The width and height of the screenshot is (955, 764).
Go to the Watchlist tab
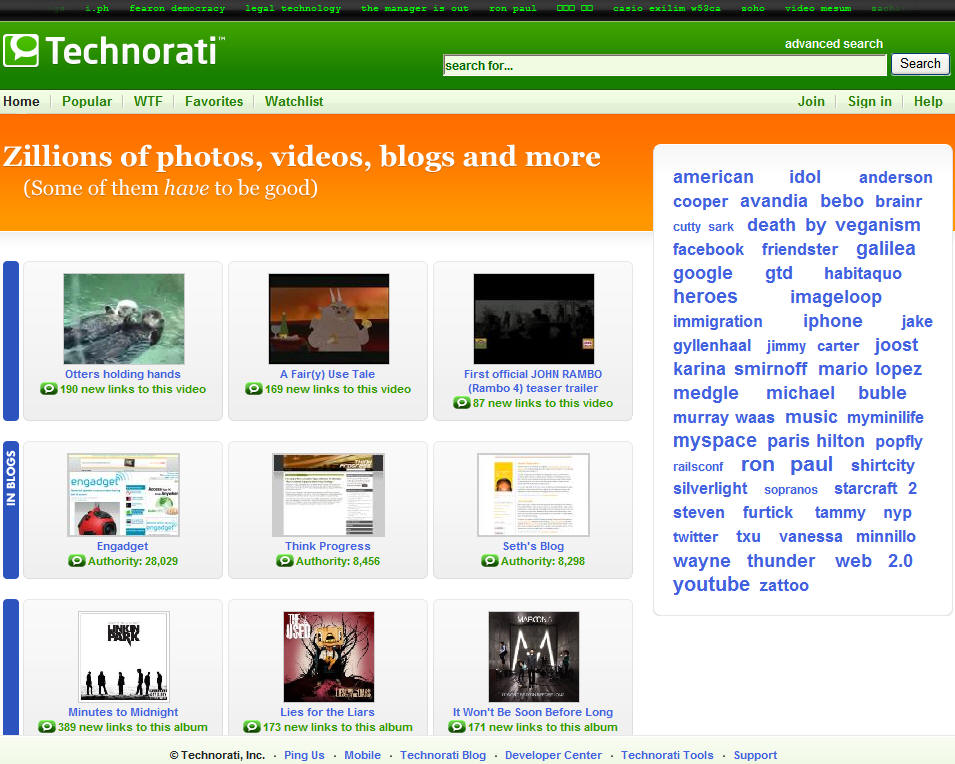tap(294, 101)
